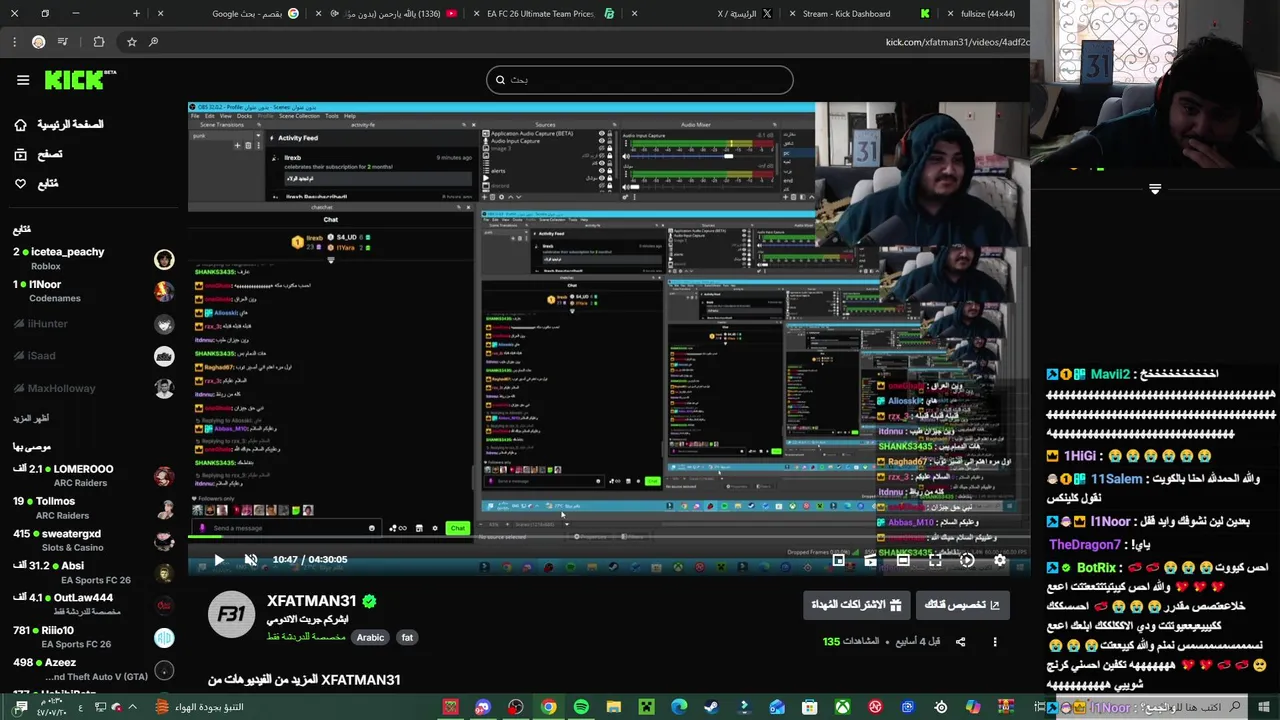Image resolution: width=1280 pixels, height=720 pixels.
Task: Open Minecraft creeper taskbar icon
Action: (646, 707)
